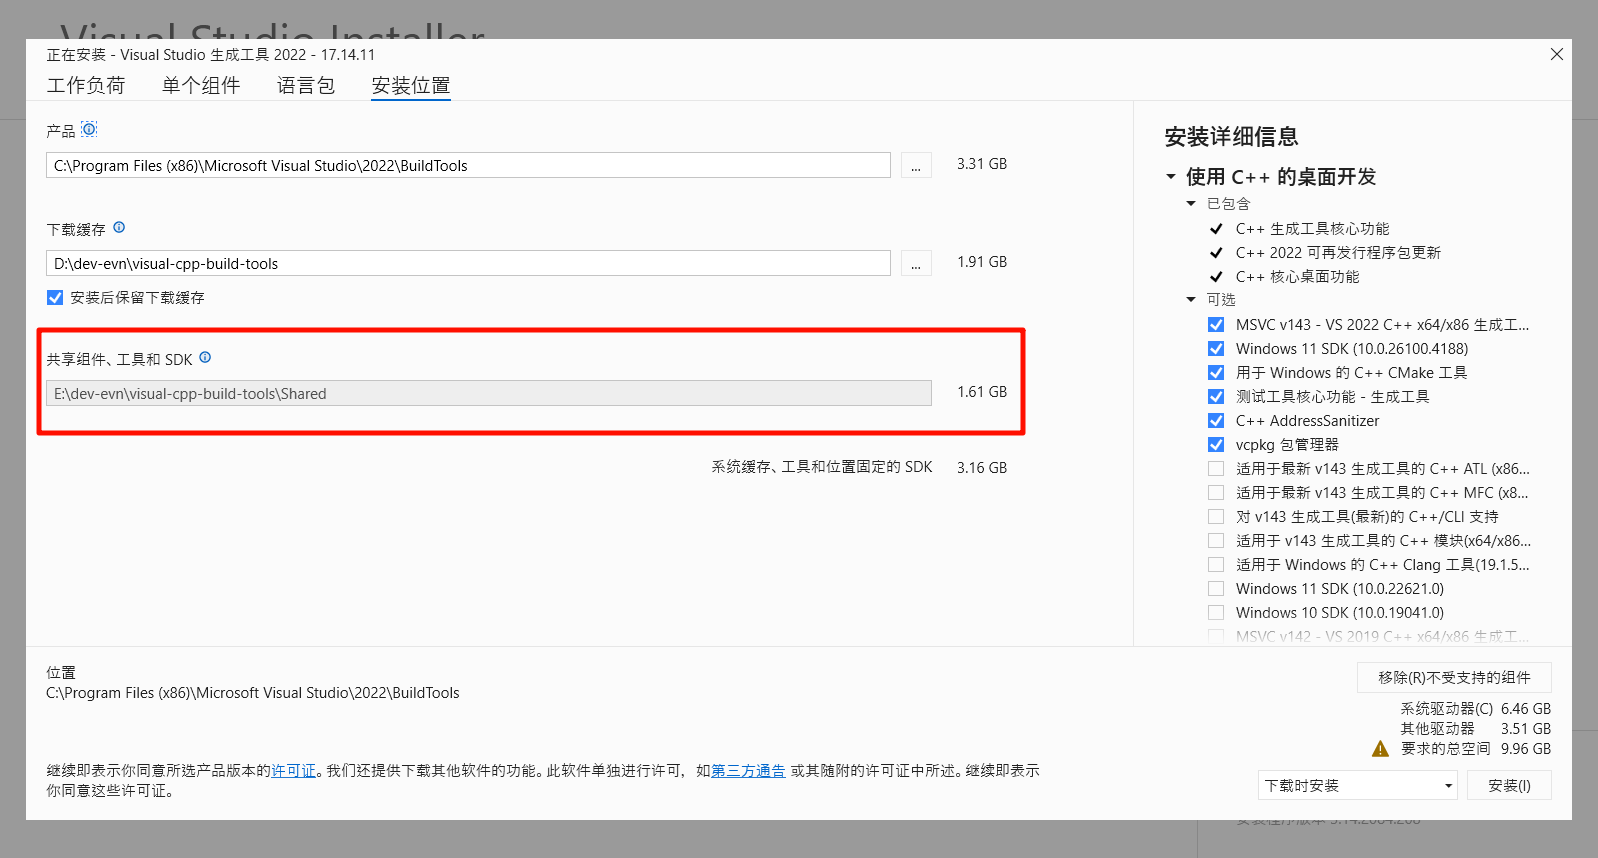Screen dimensions: 1598x858
Task: Enable C++ ATL for v143 build tools
Action: click(x=1216, y=468)
